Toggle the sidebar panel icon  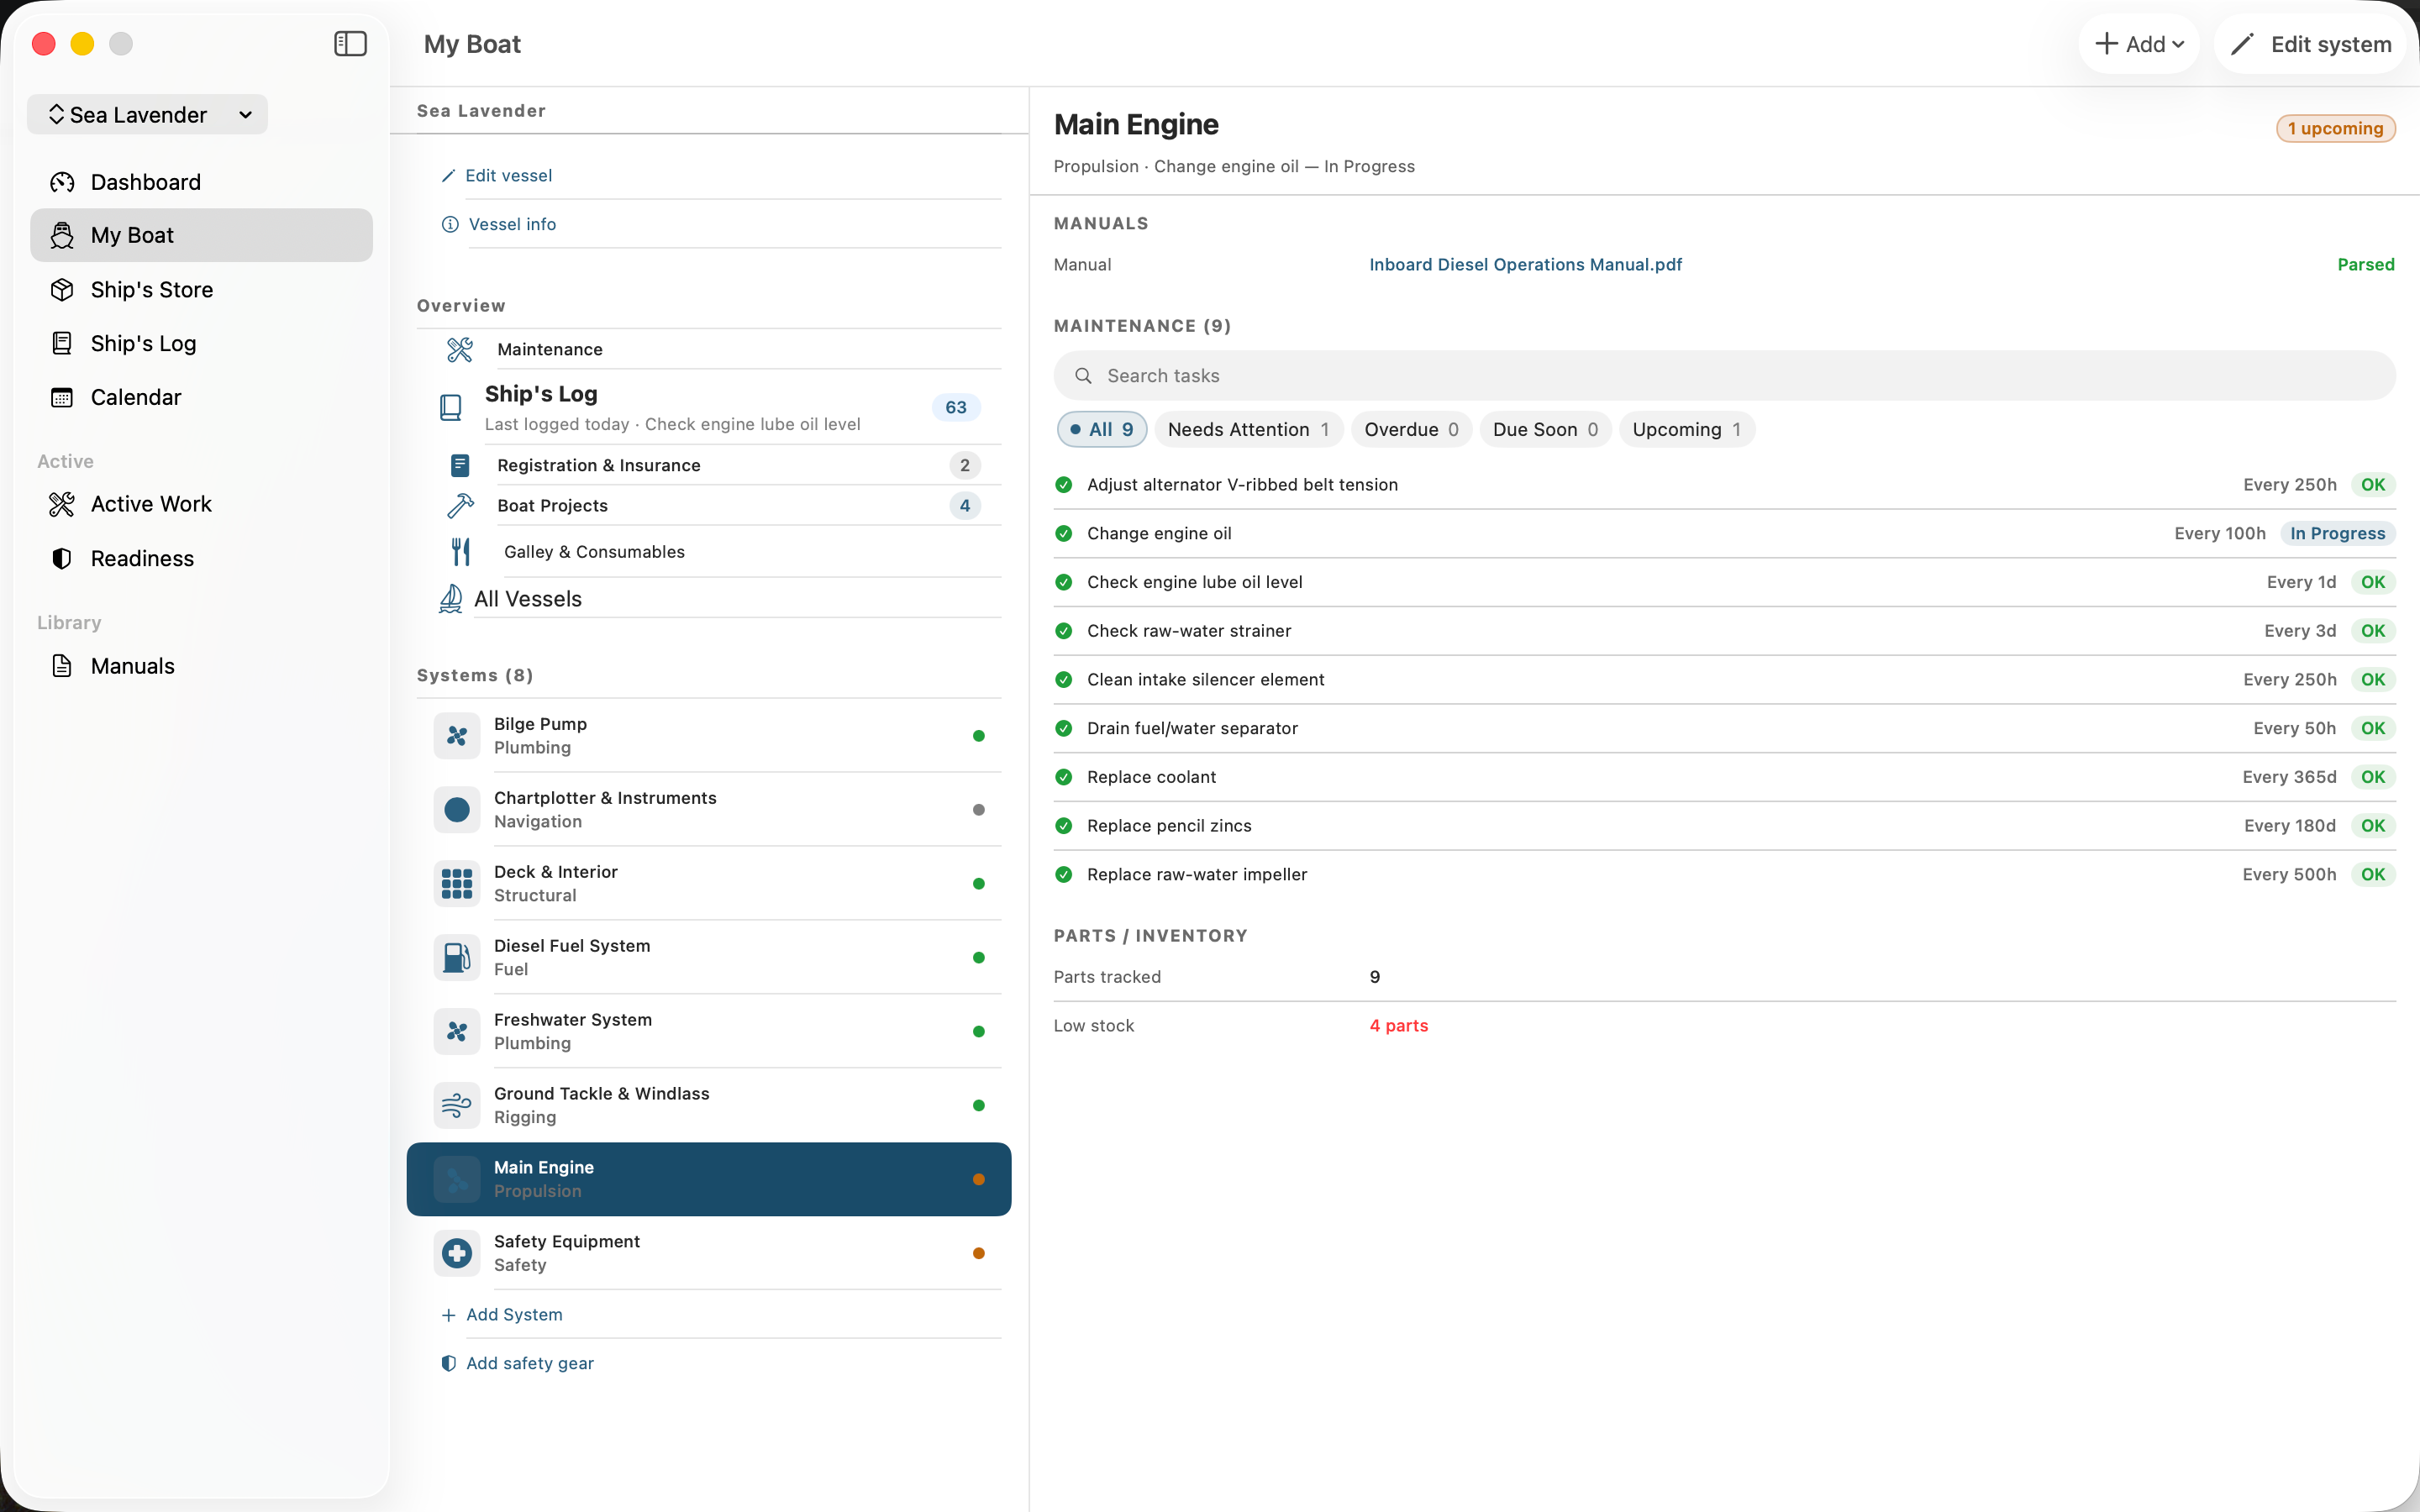pyautogui.click(x=350, y=44)
